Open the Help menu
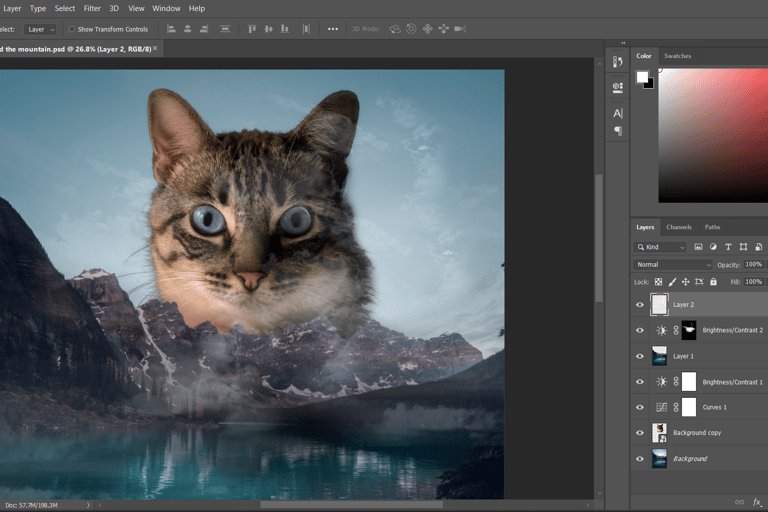This screenshot has height=512, width=768. (197, 8)
